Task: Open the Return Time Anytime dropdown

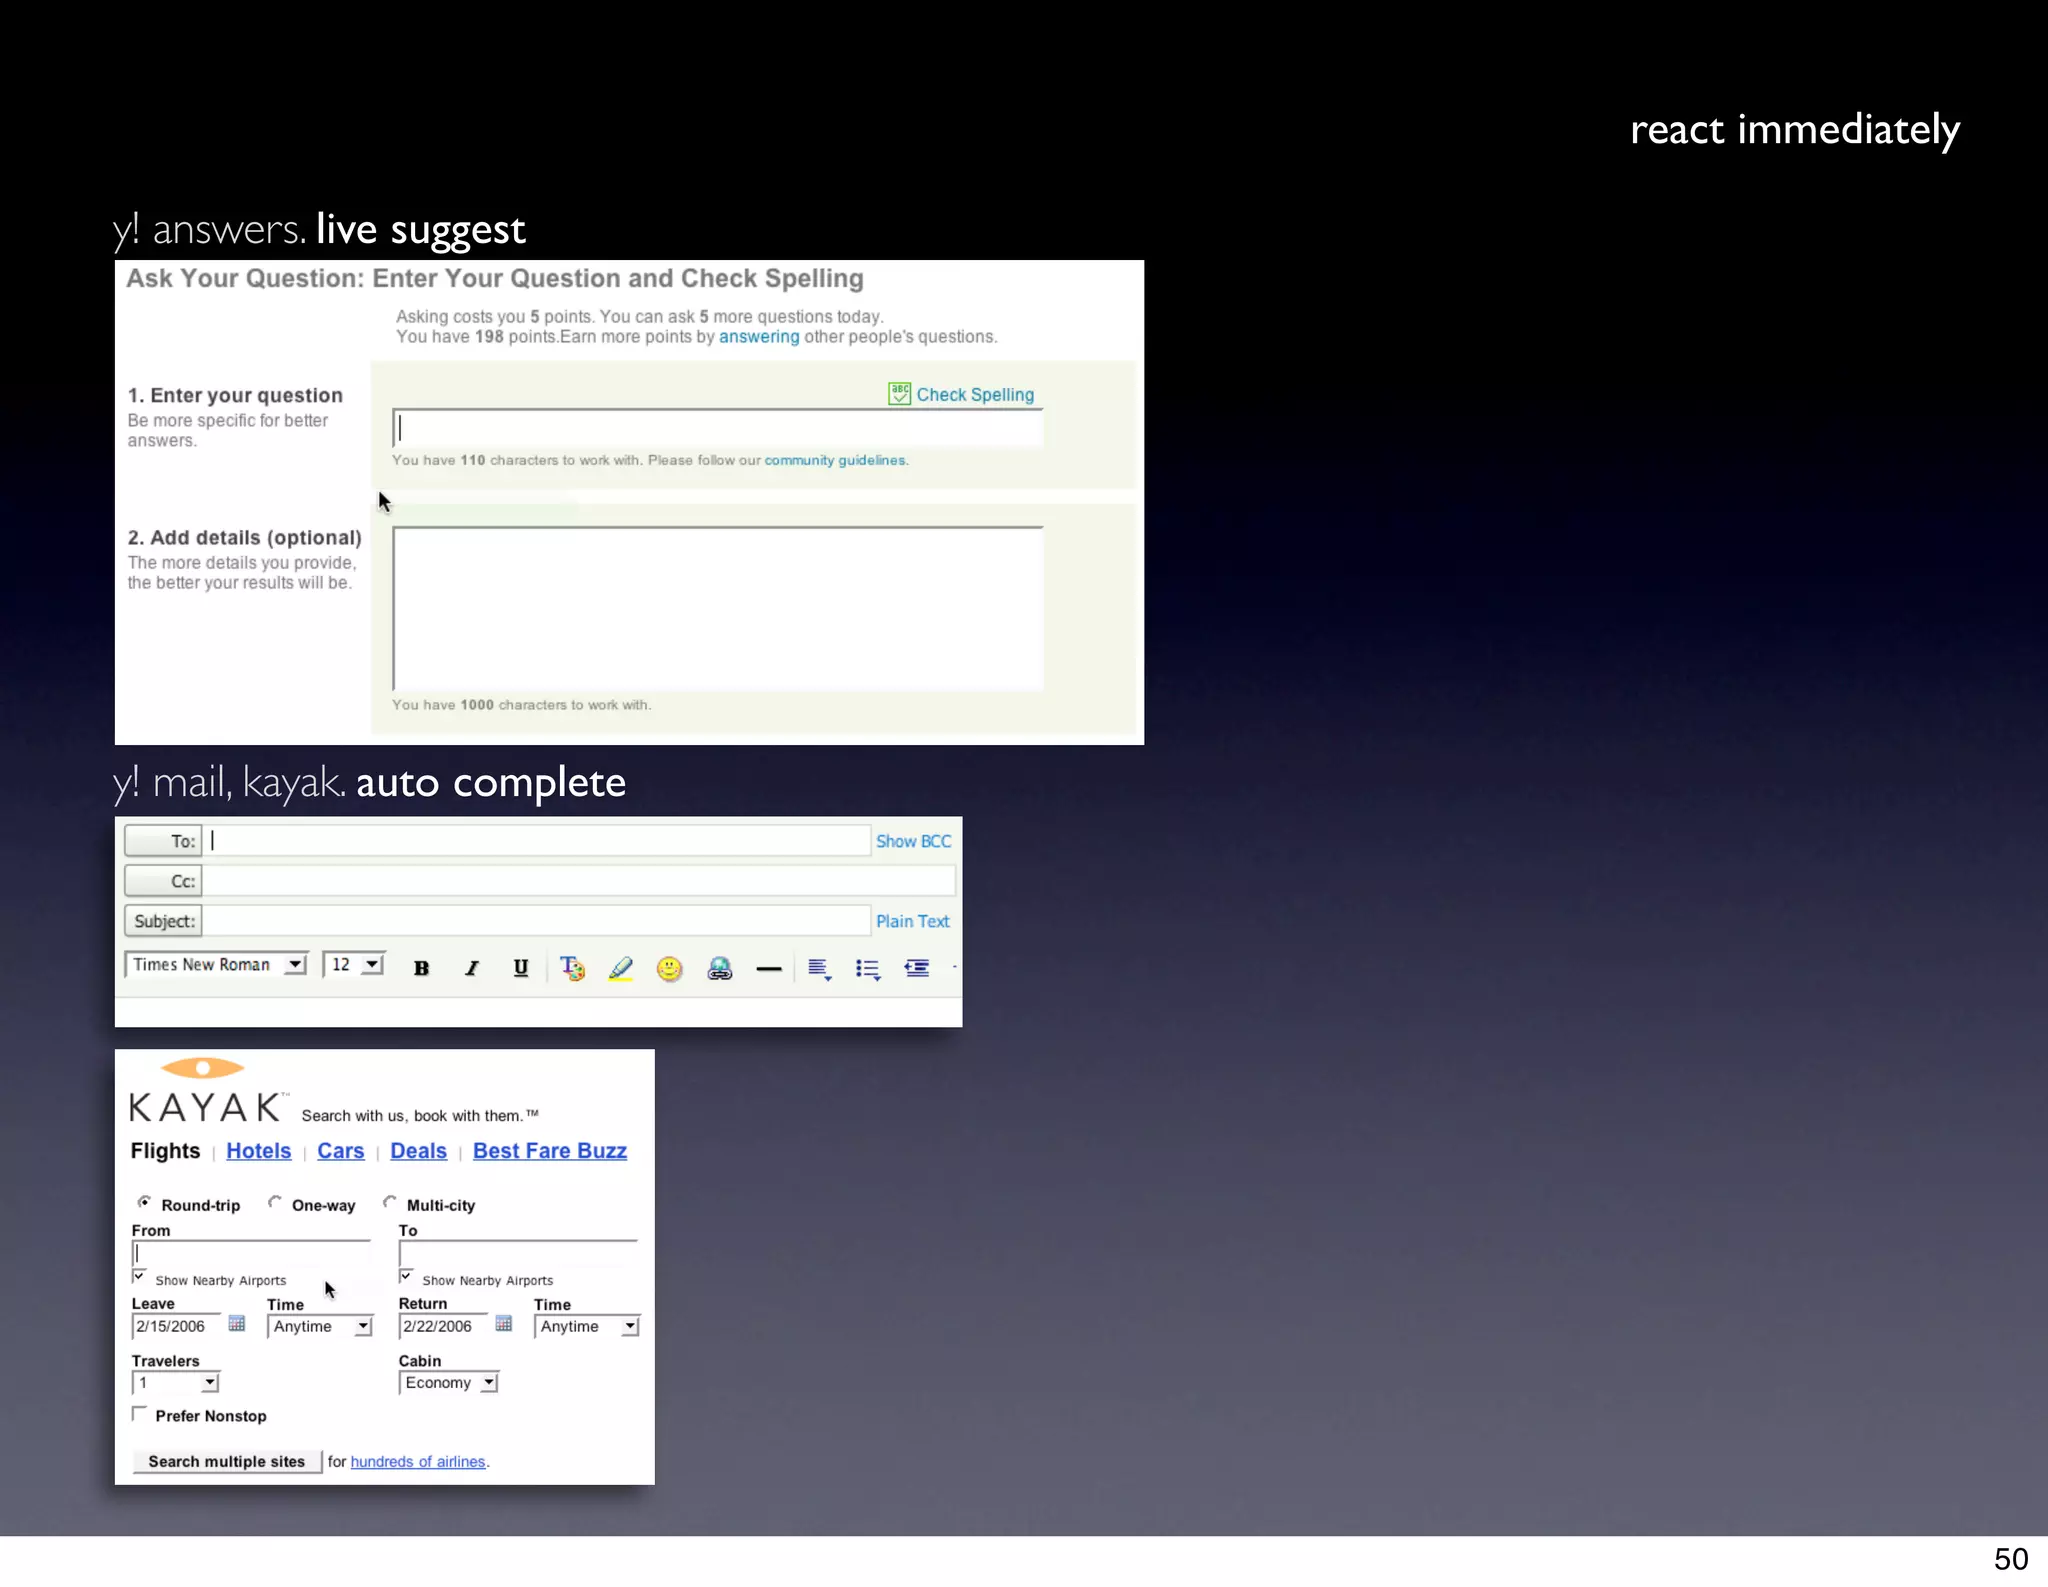Action: (x=587, y=1327)
